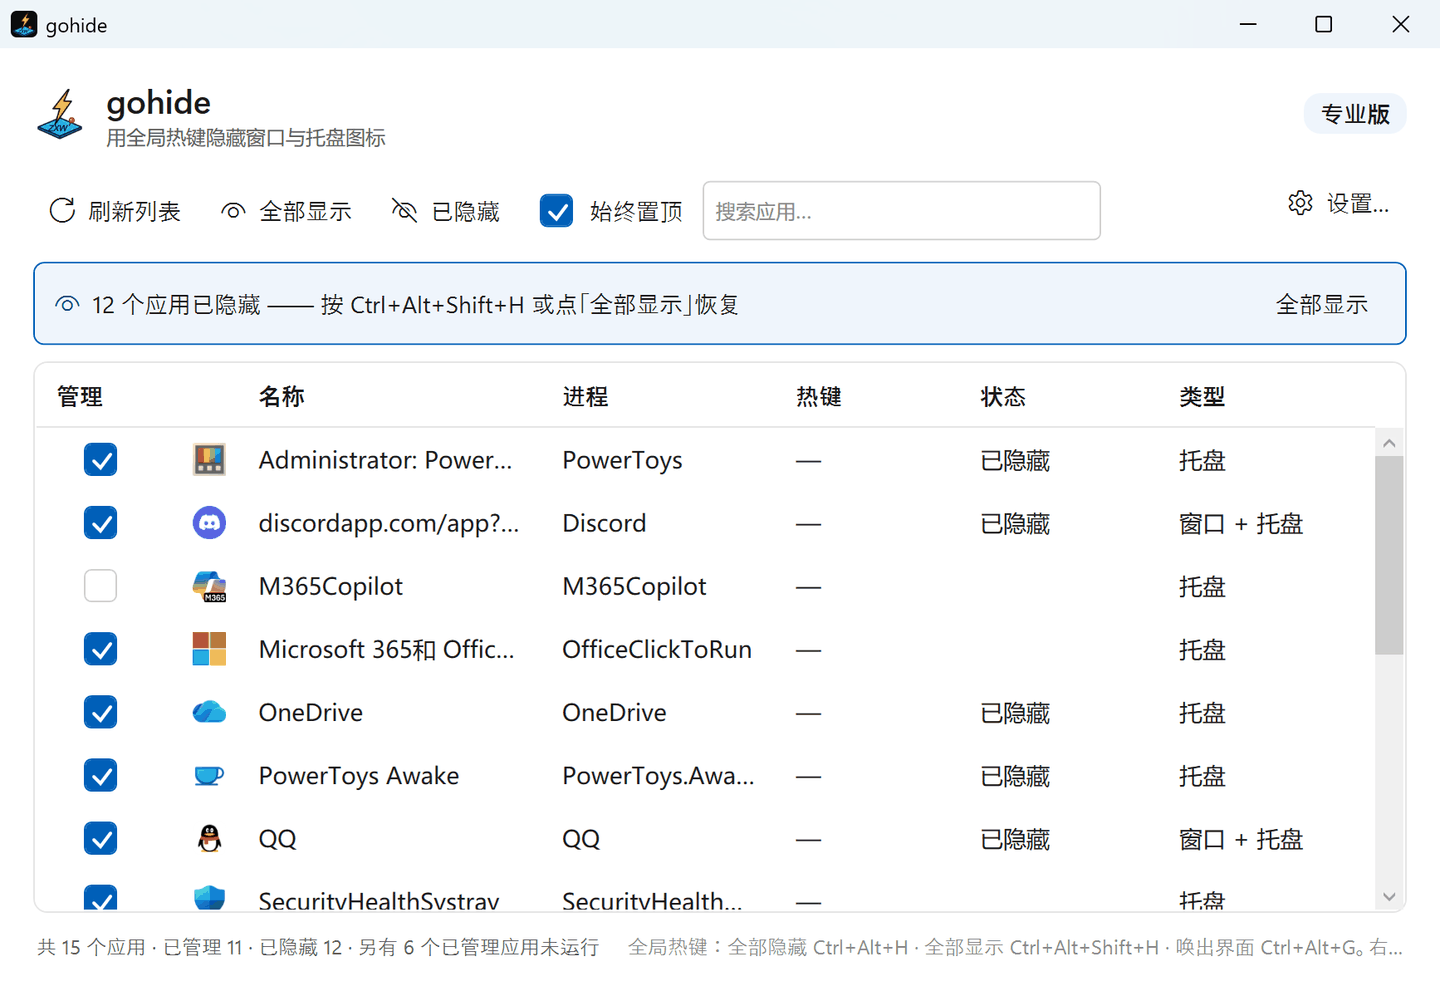1440x986 pixels.
Task: Uncheck the Microsoft 365和 Offic... row checkbox
Action: pyautogui.click(x=100, y=649)
